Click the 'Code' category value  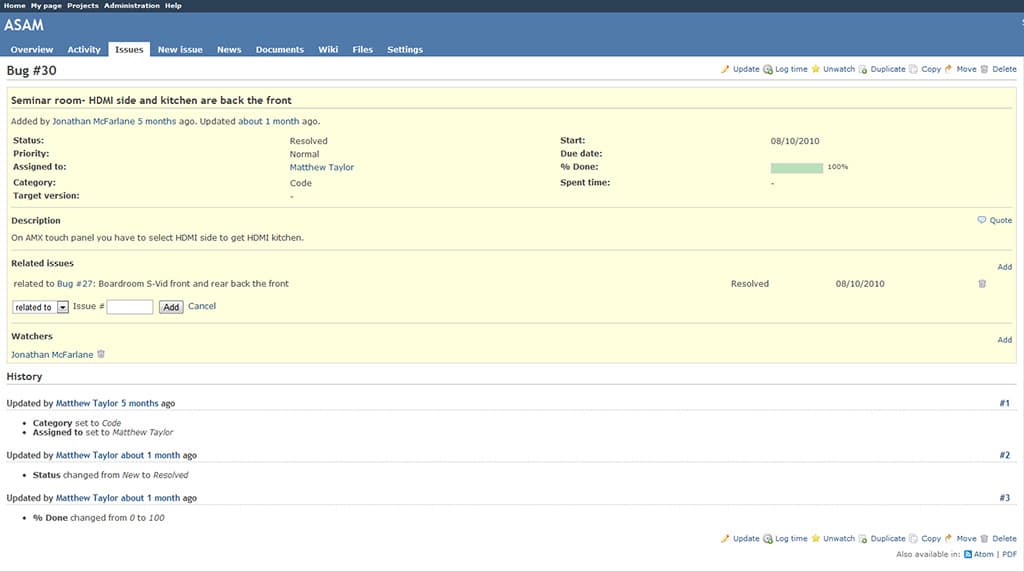pos(300,183)
